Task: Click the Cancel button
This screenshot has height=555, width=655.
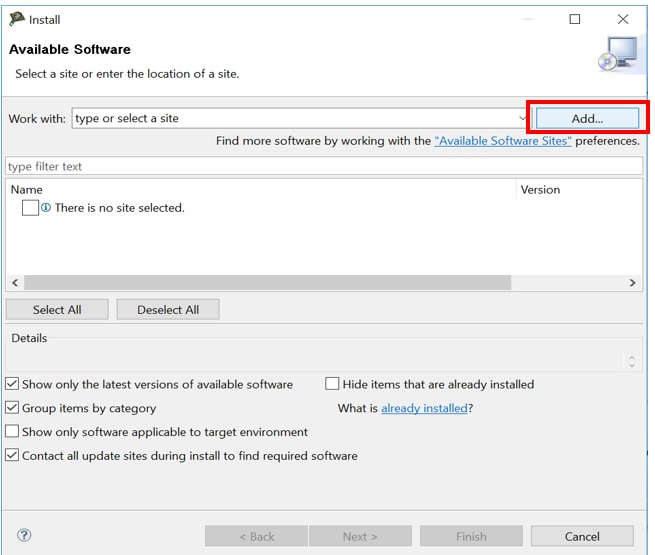Action: (581, 536)
